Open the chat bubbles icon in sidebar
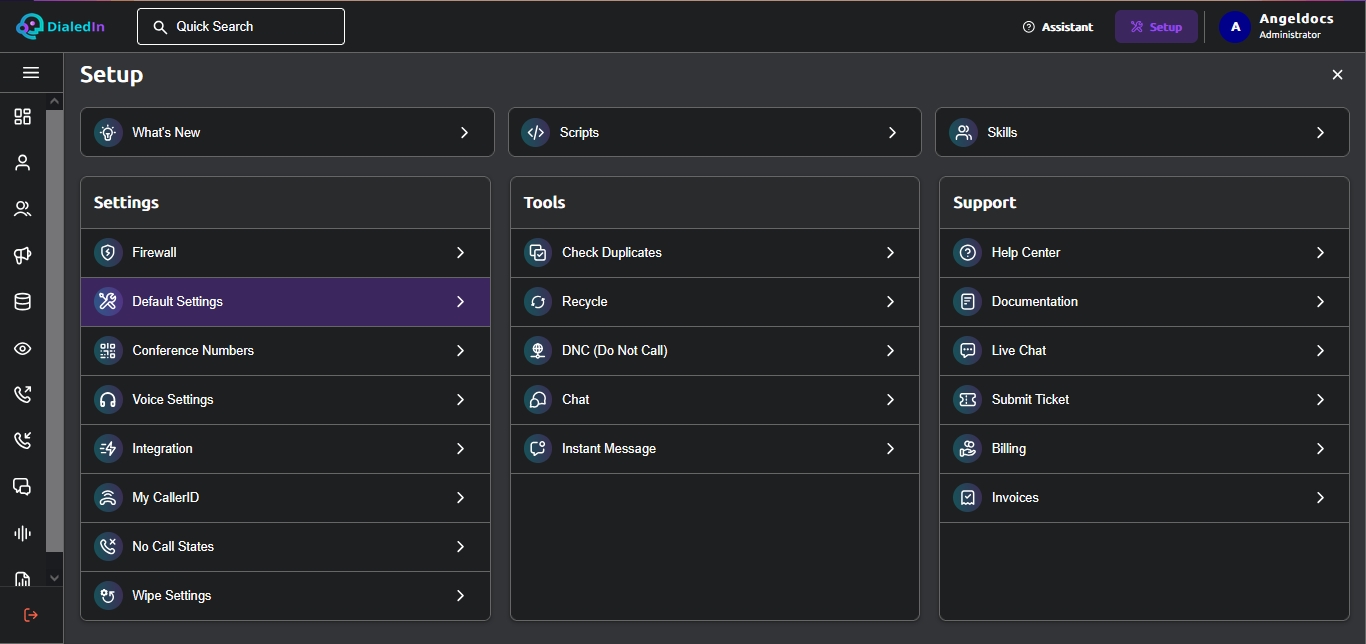 pos(22,487)
